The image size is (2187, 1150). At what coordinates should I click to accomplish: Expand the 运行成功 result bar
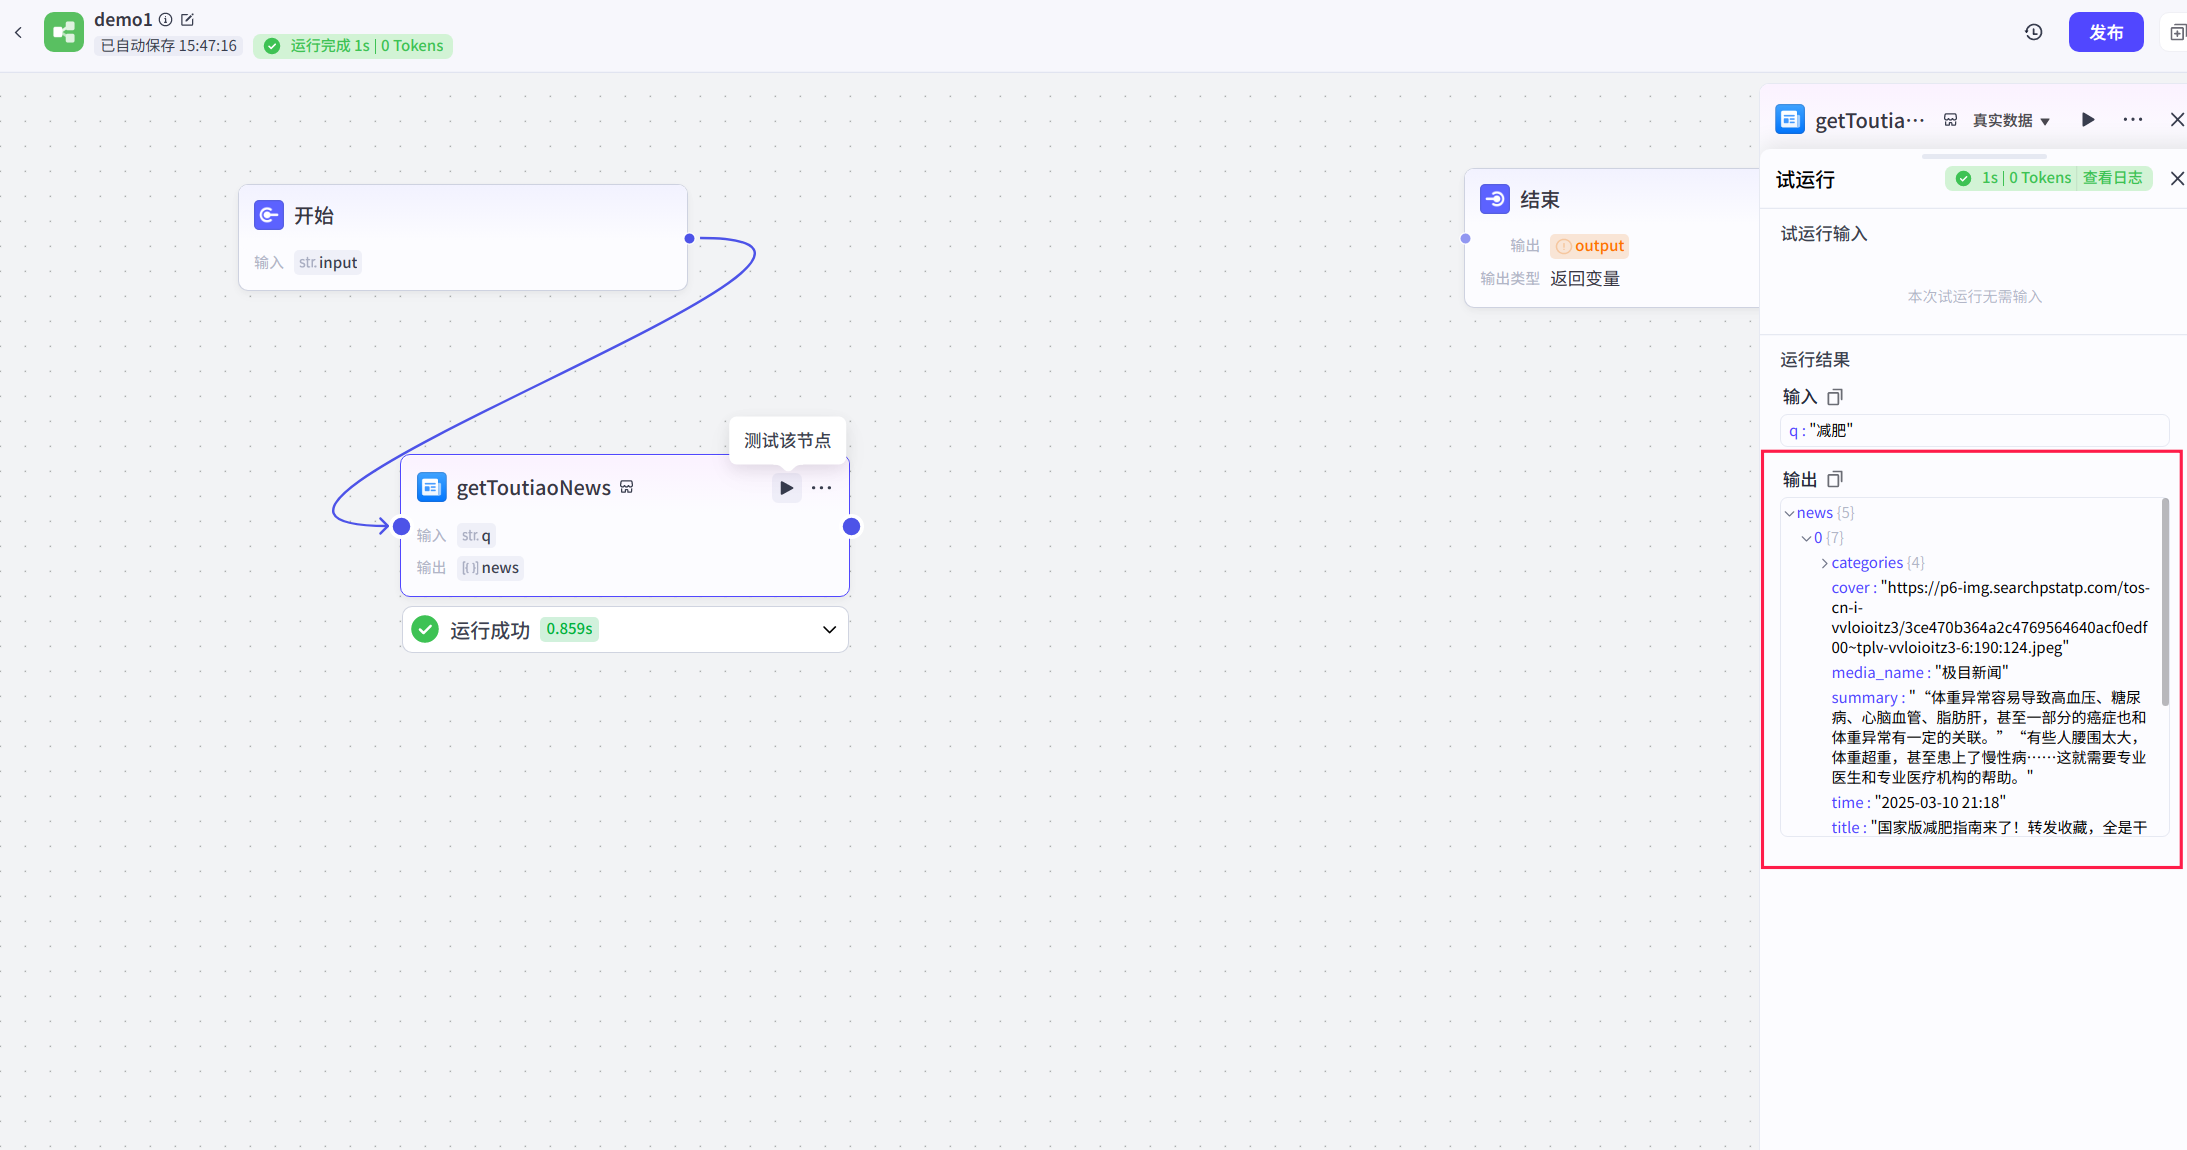(828, 629)
